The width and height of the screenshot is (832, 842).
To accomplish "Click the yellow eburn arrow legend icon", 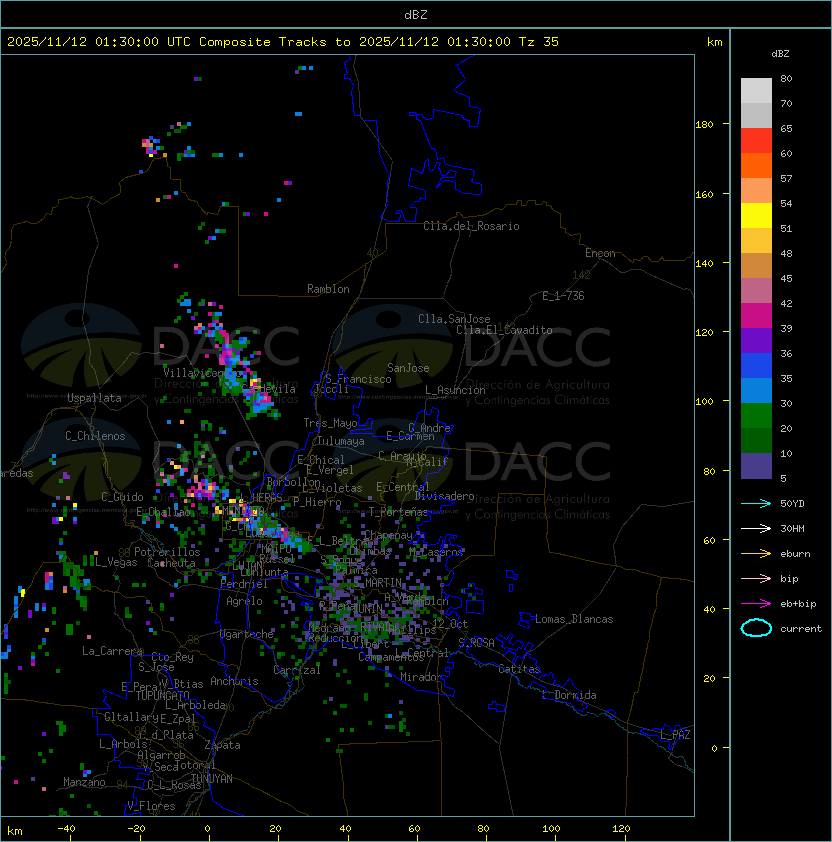I will click(x=756, y=554).
